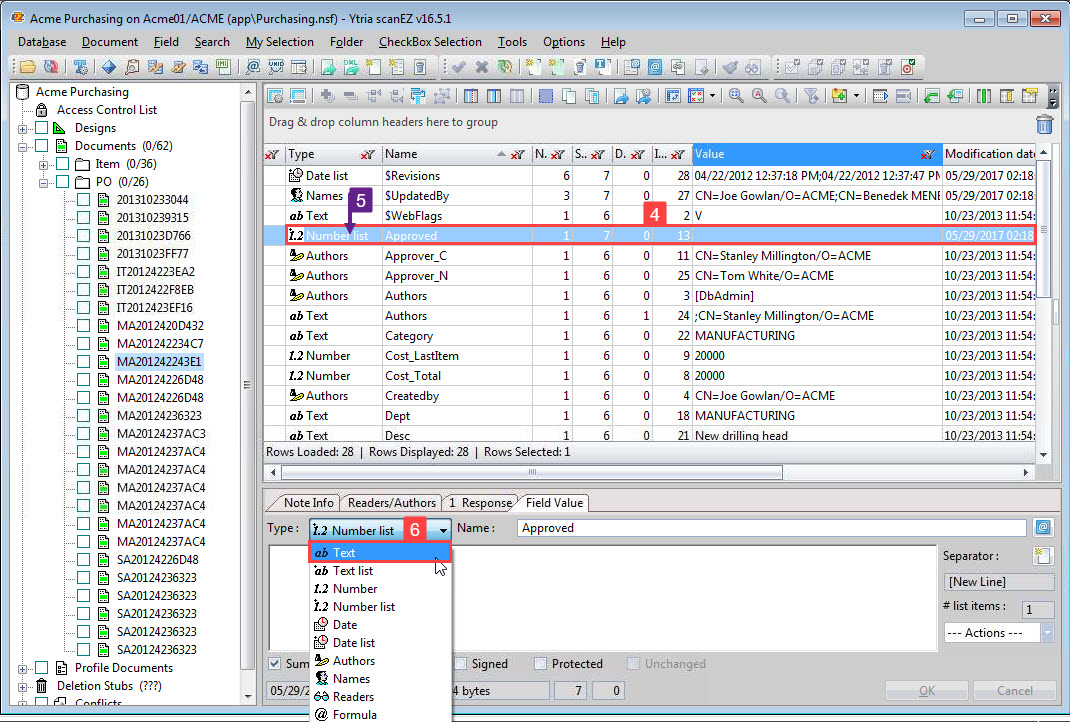Click the @ formula icon beside Name field
Image resolution: width=1070 pixels, height=722 pixels.
pyautogui.click(x=1042, y=528)
